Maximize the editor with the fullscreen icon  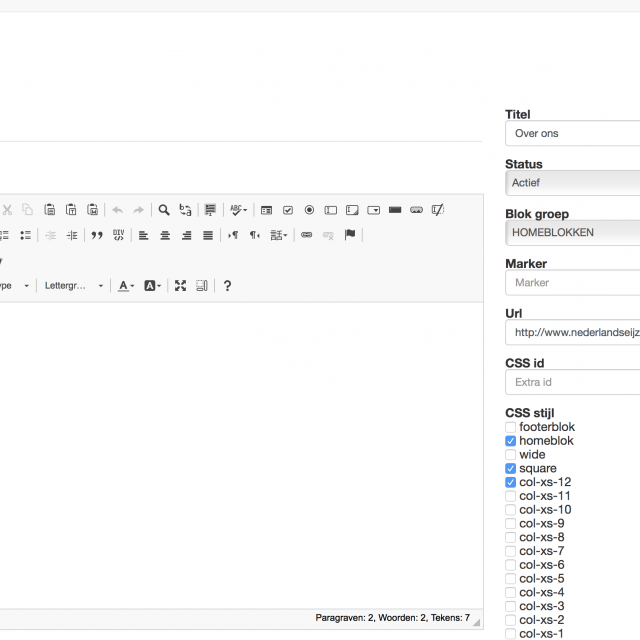point(180,286)
